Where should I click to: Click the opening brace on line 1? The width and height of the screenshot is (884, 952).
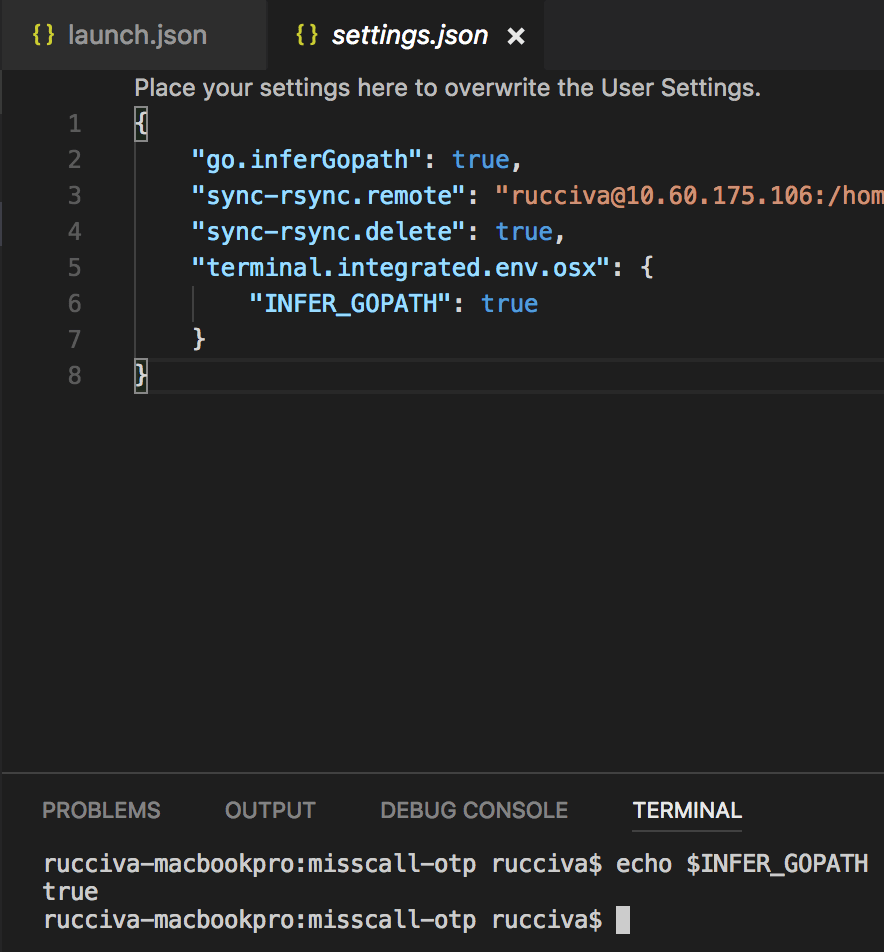tap(141, 124)
